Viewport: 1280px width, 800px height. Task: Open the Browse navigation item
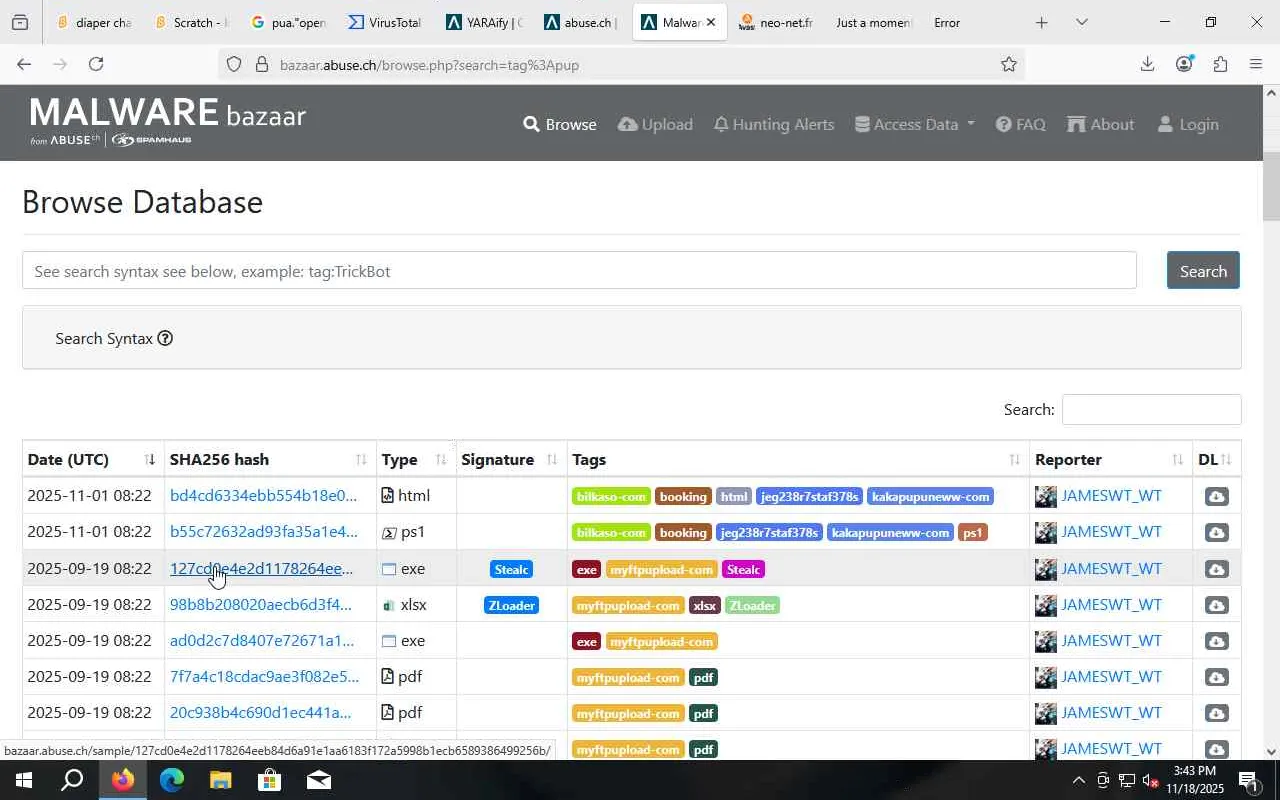click(x=560, y=124)
